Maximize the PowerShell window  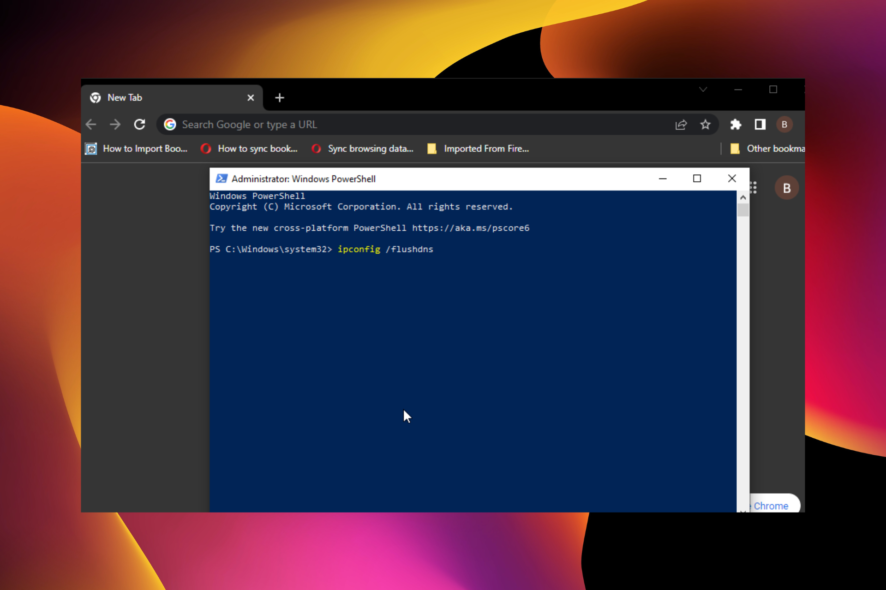[697, 179]
